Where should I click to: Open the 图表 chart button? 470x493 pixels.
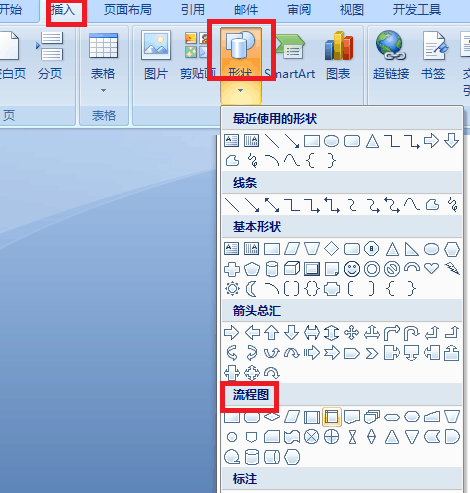[x=338, y=55]
